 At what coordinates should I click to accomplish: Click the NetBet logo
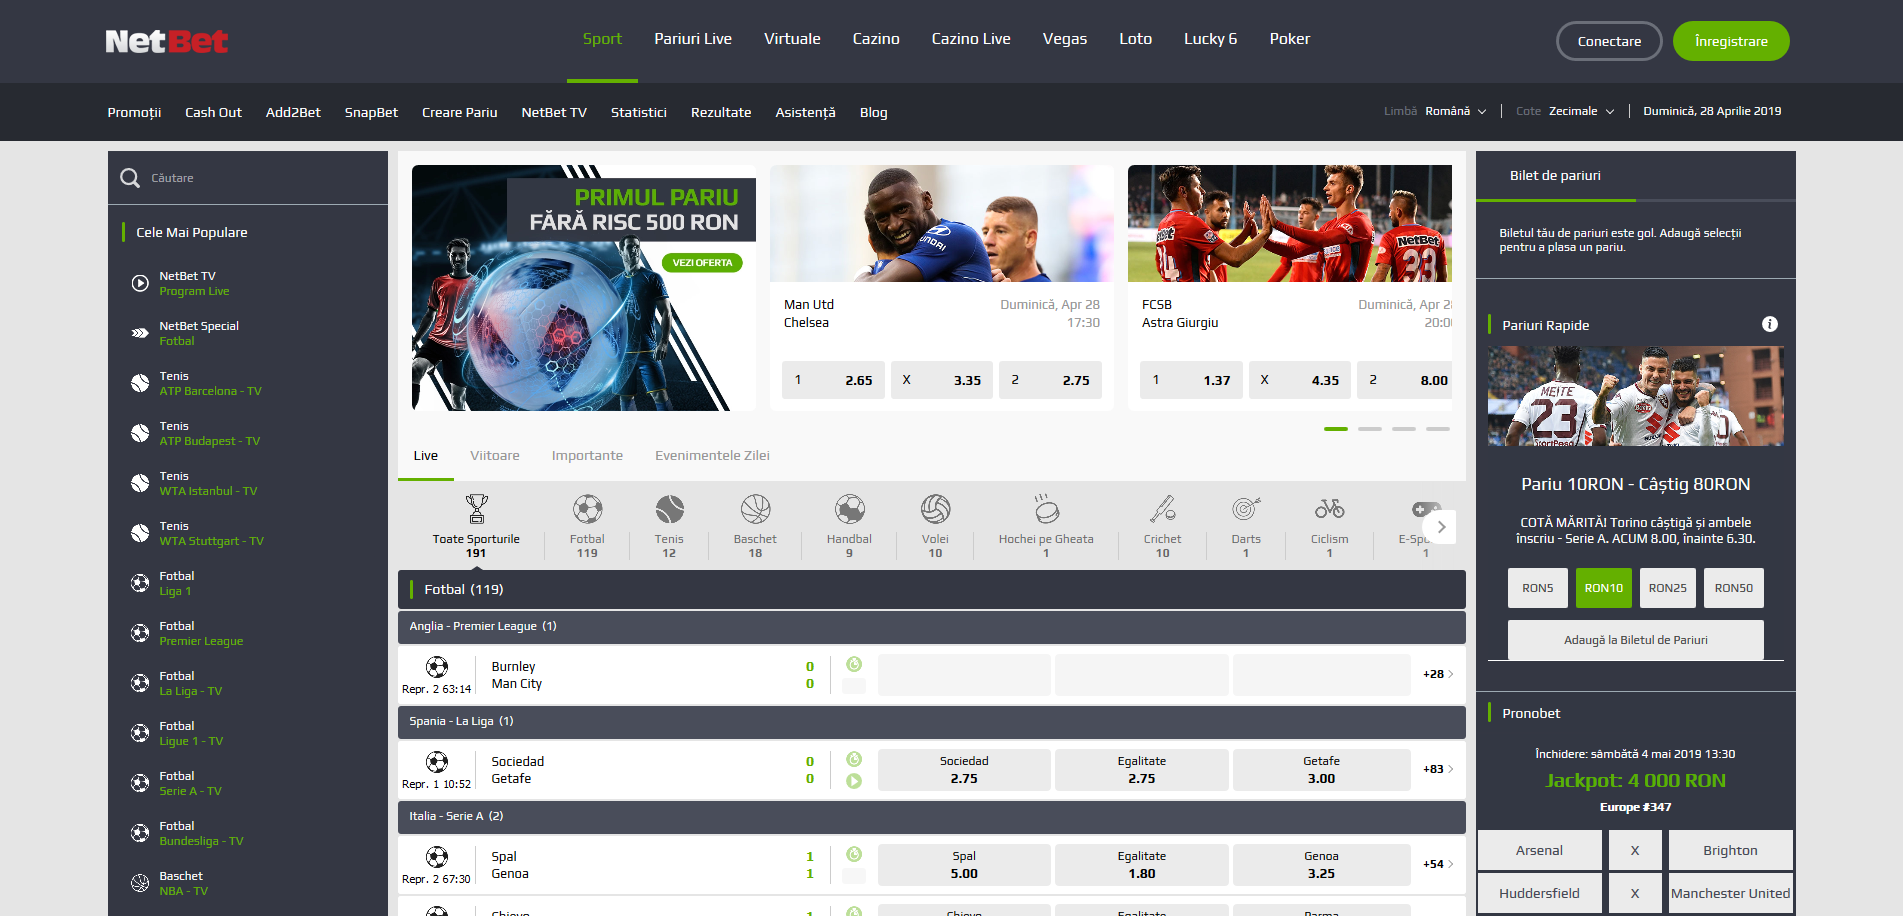(167, 41)
